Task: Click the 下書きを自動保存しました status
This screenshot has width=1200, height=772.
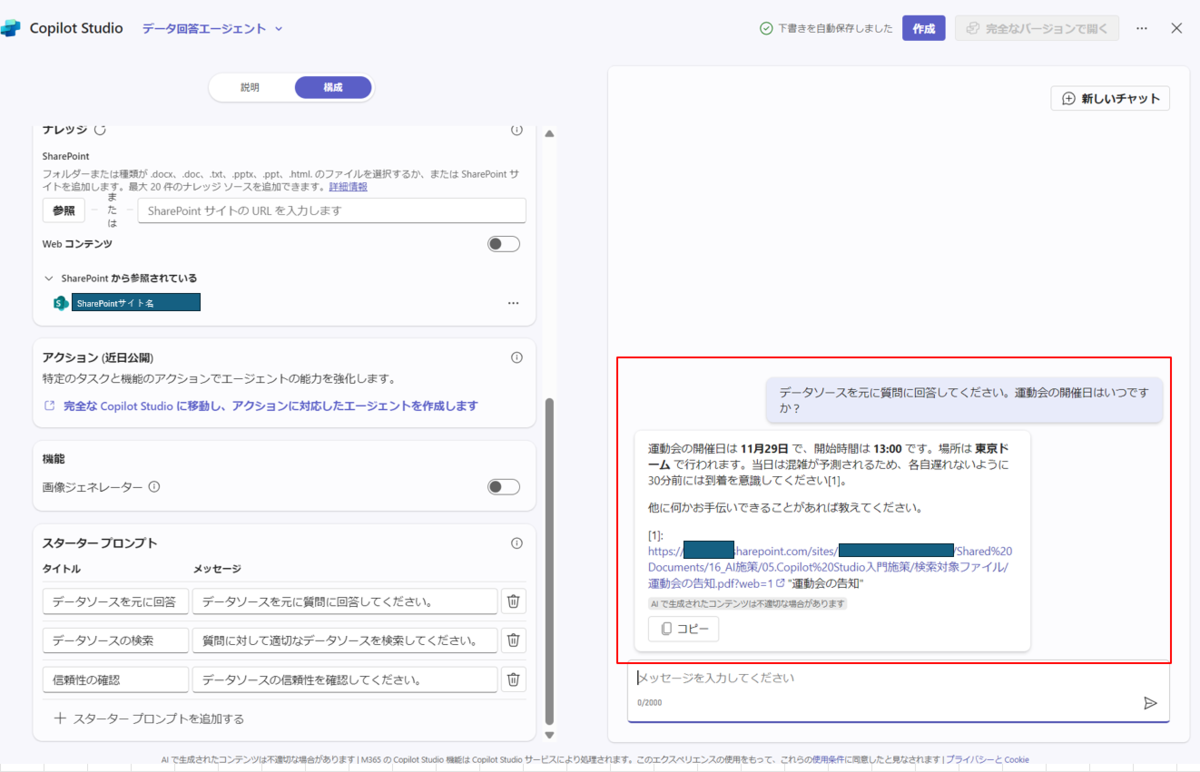Action: point(826,29)
